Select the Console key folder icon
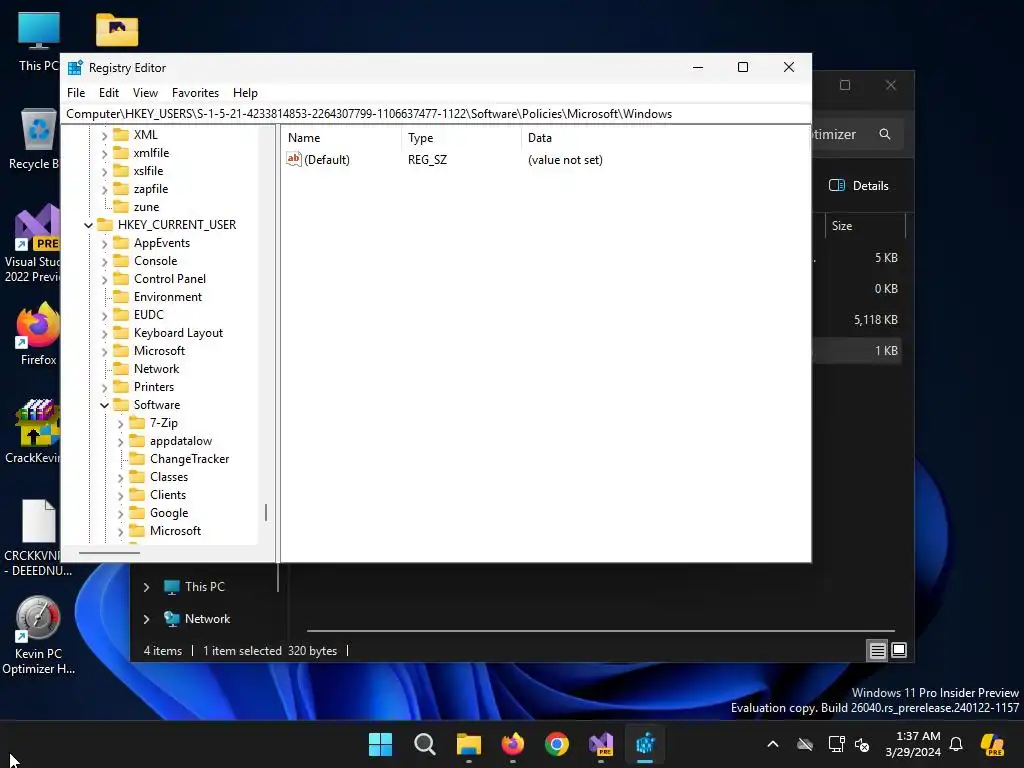The image size is (1024, 768). tap(121, 261)
